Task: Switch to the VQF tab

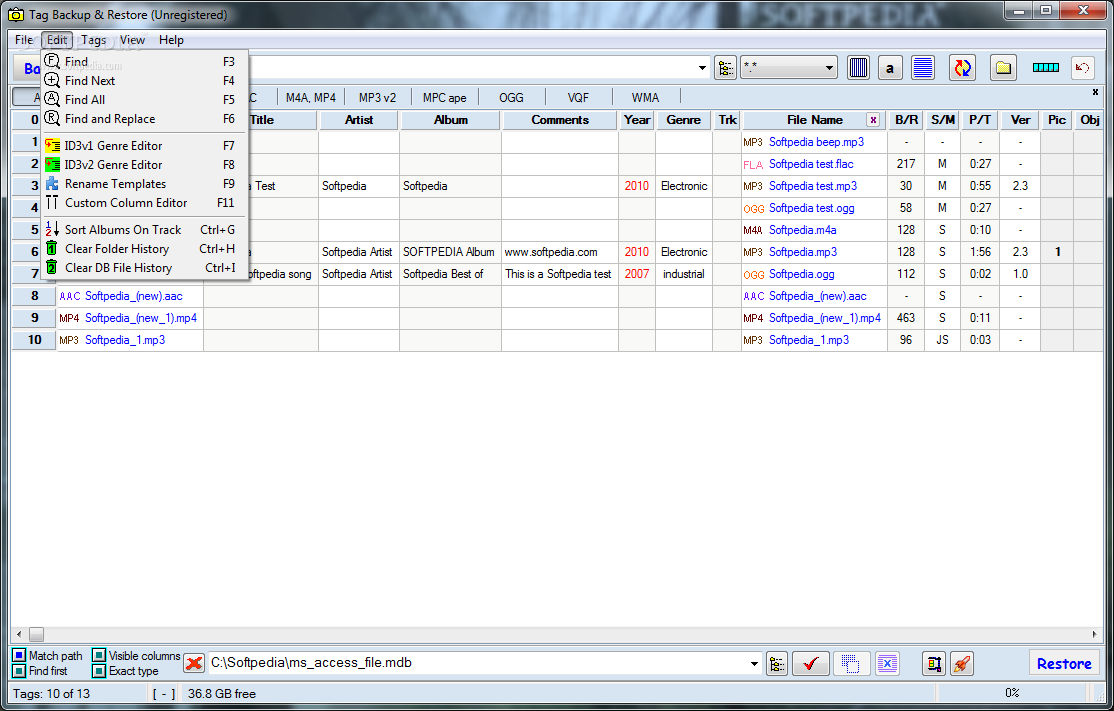Action: point(578,98)
